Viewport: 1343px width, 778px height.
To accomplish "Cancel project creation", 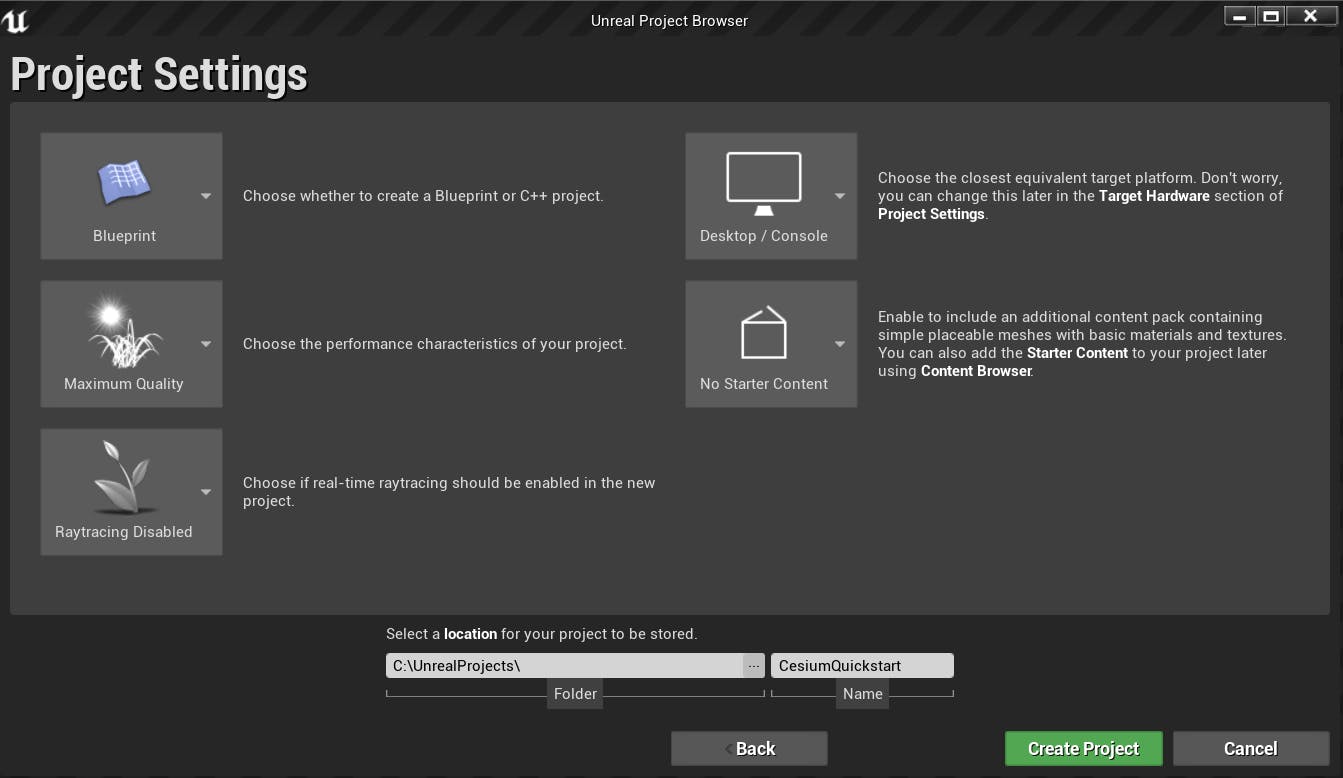I will 1250,748.
